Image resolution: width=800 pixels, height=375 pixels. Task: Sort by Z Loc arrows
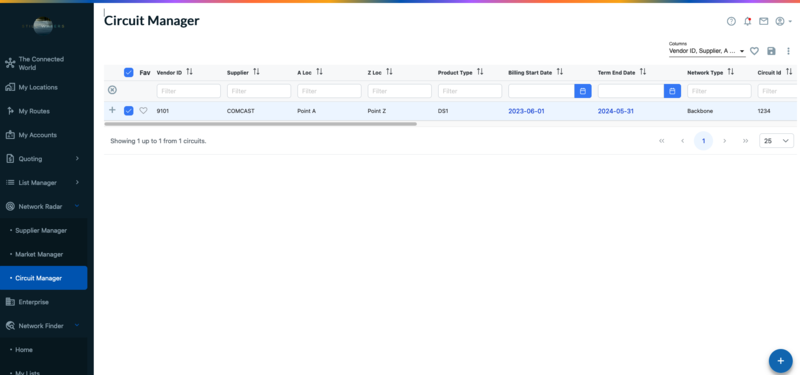click(x=389, y=72)
